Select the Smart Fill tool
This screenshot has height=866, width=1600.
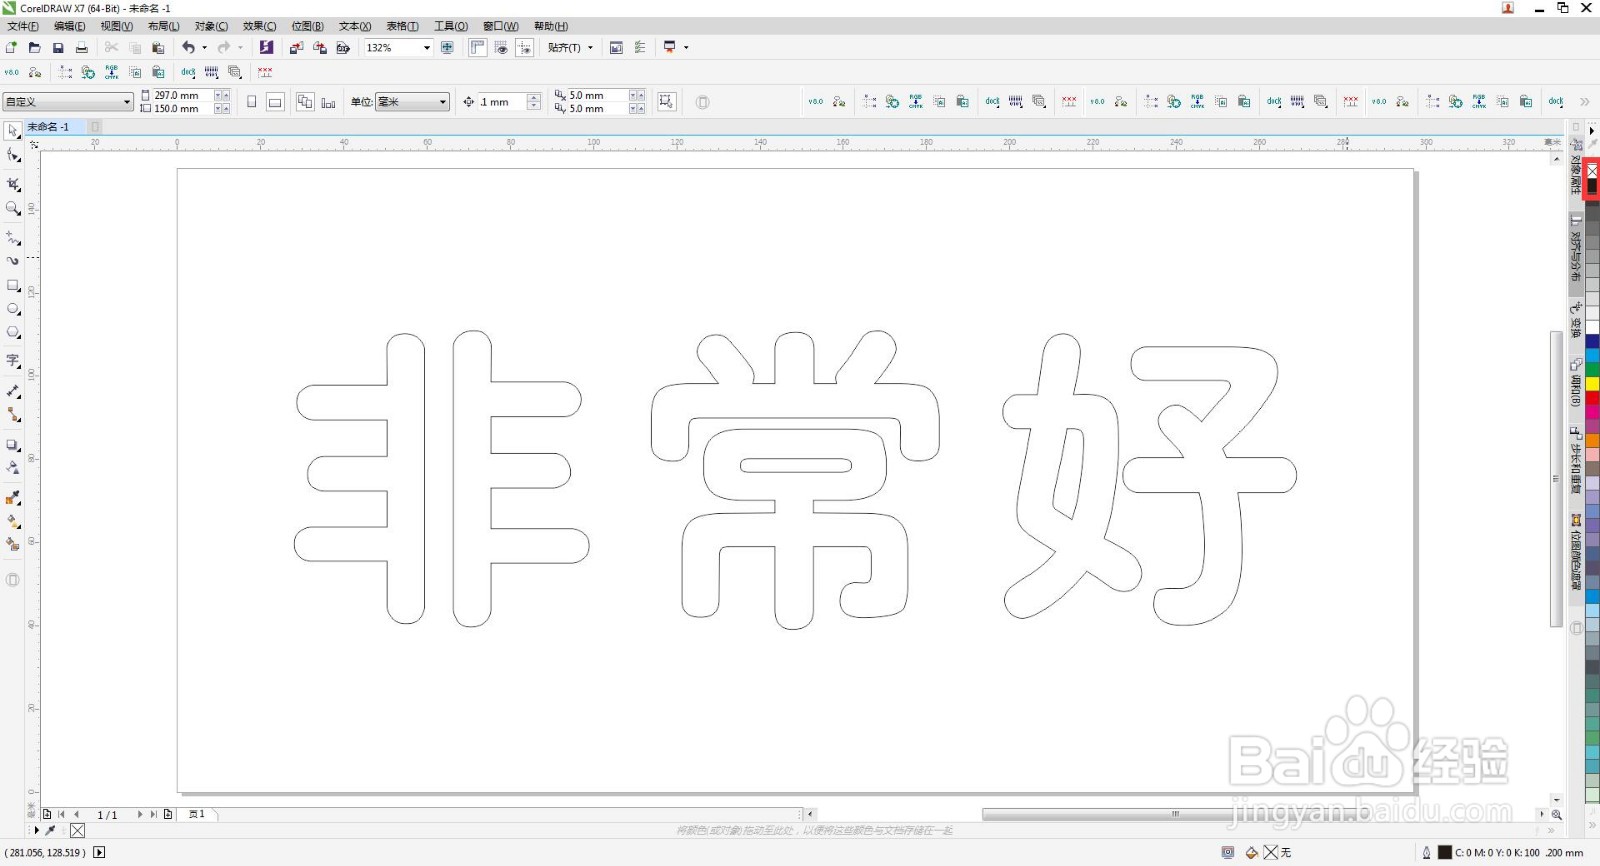point(13,544)
